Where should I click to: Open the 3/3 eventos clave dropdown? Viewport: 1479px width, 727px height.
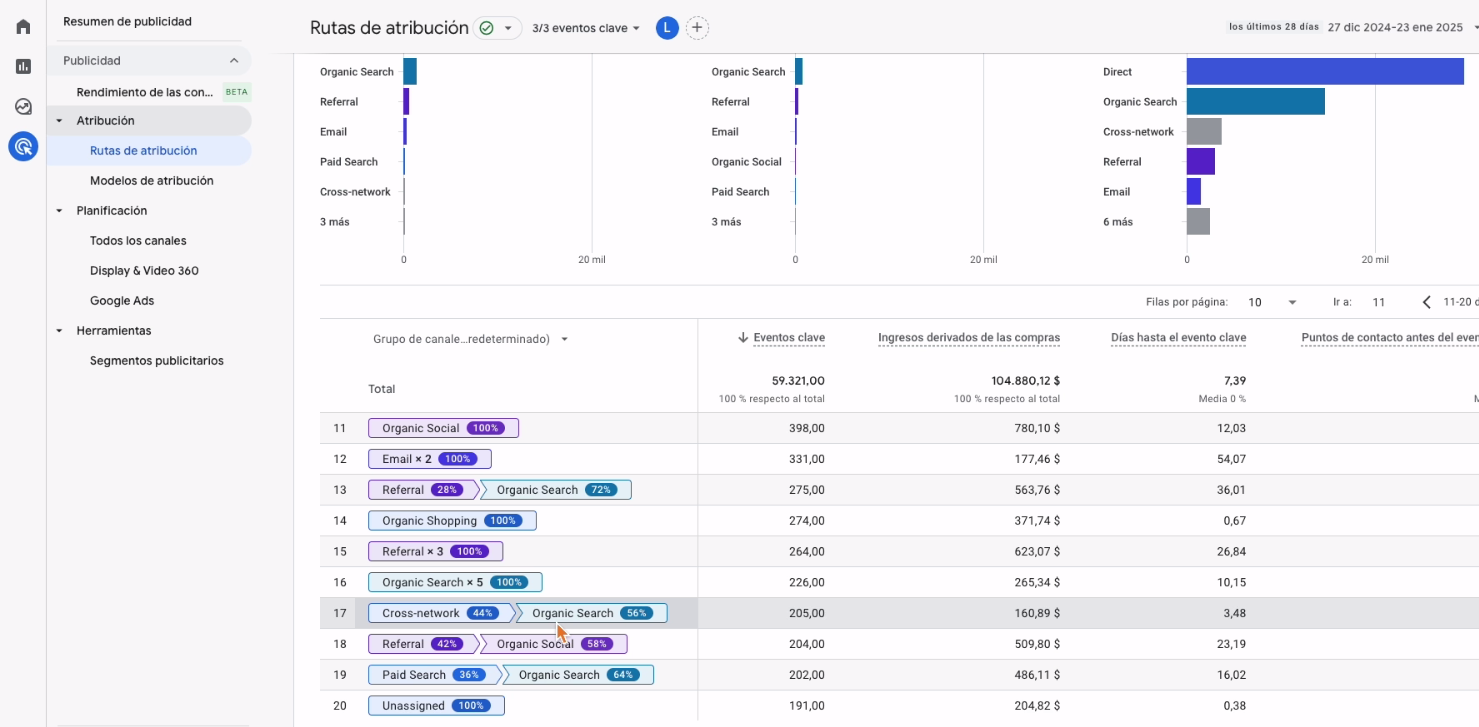(586, 28)
